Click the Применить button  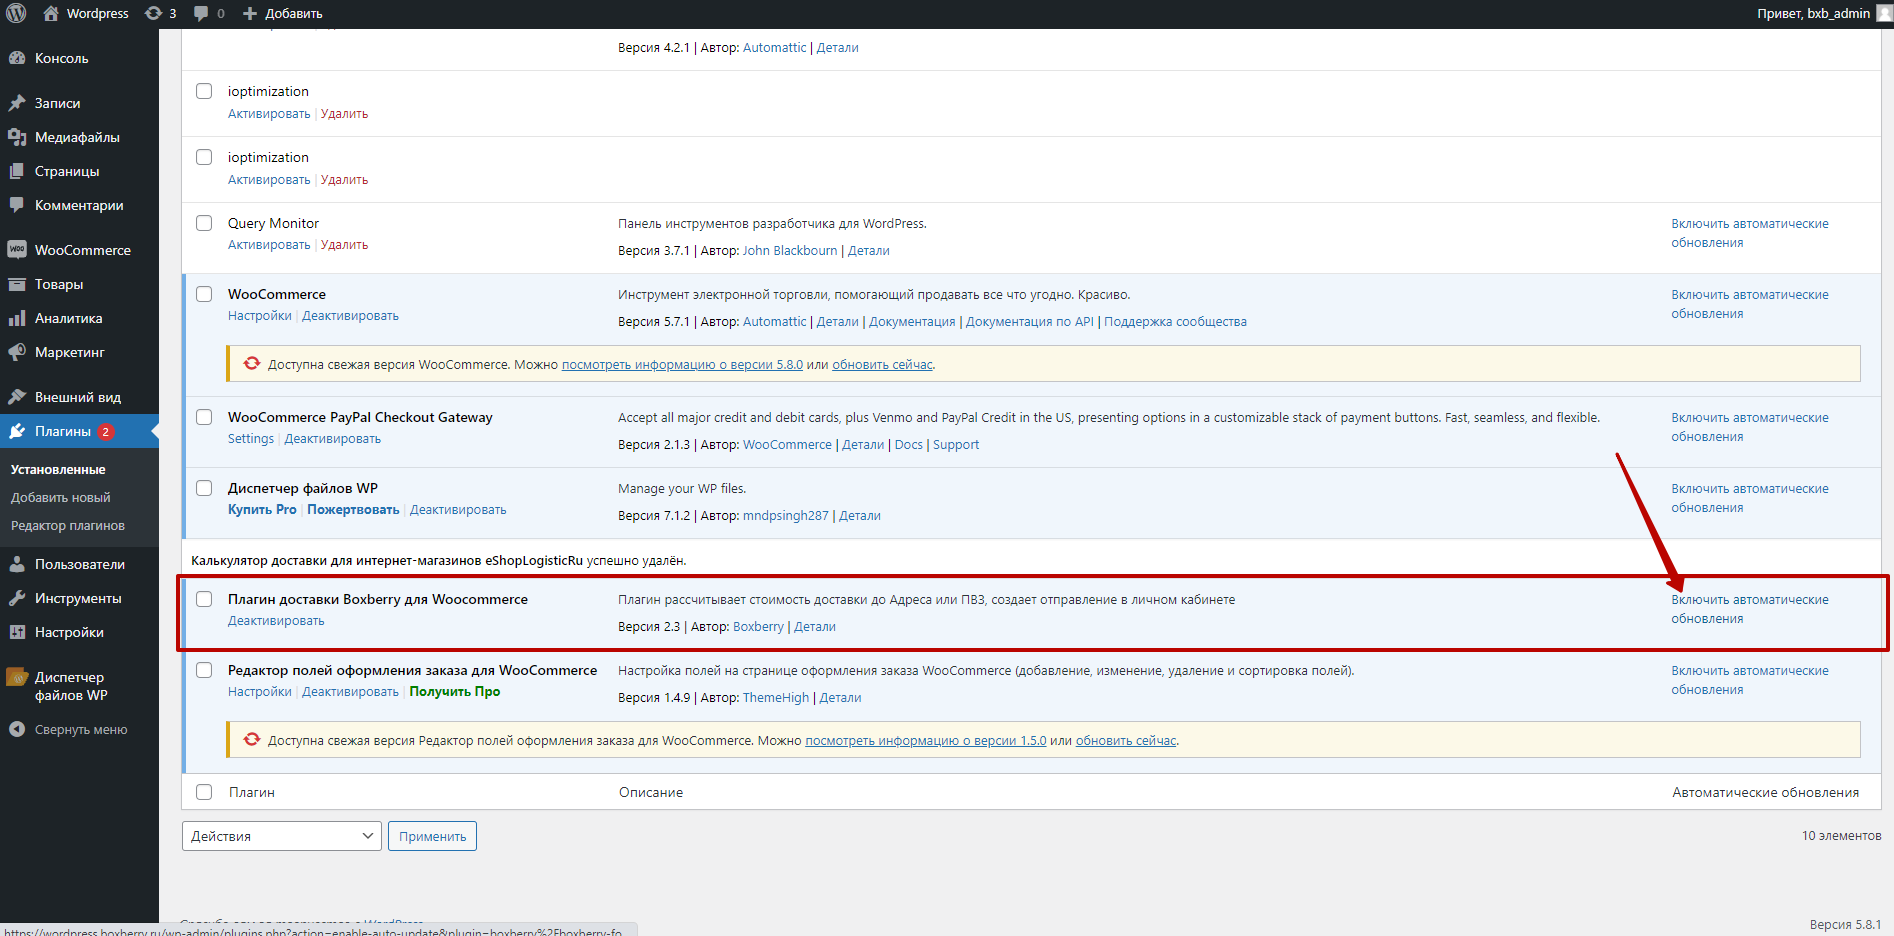pos(432,836)
